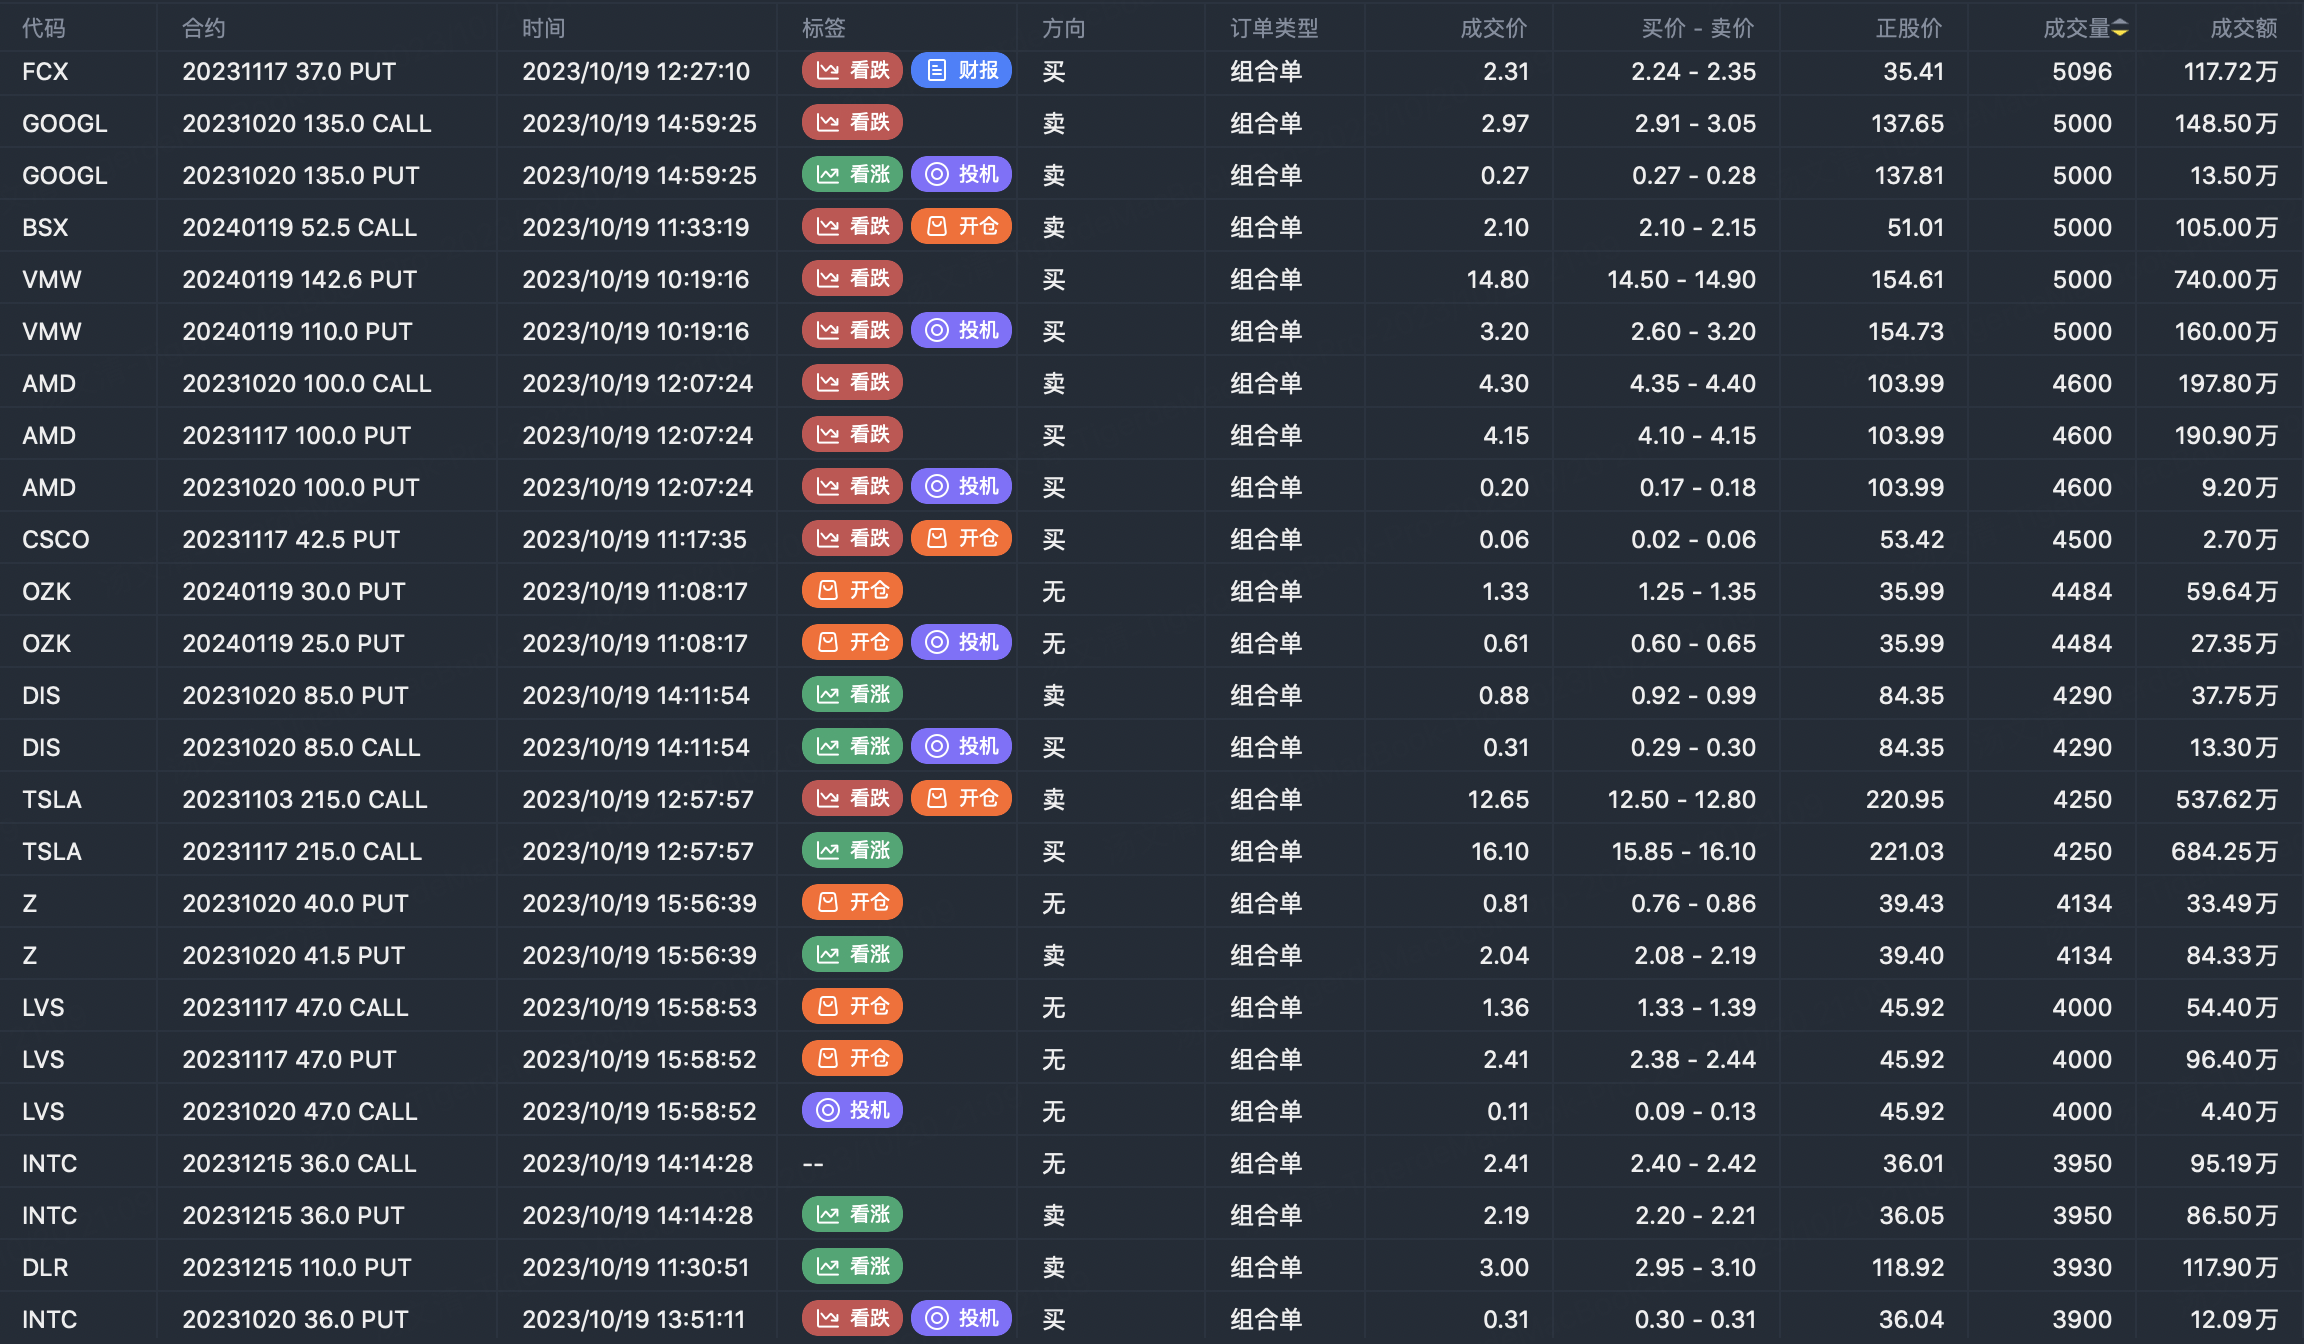
Task: Click underlying price 221.03
Action: [x=1907, y=852]
